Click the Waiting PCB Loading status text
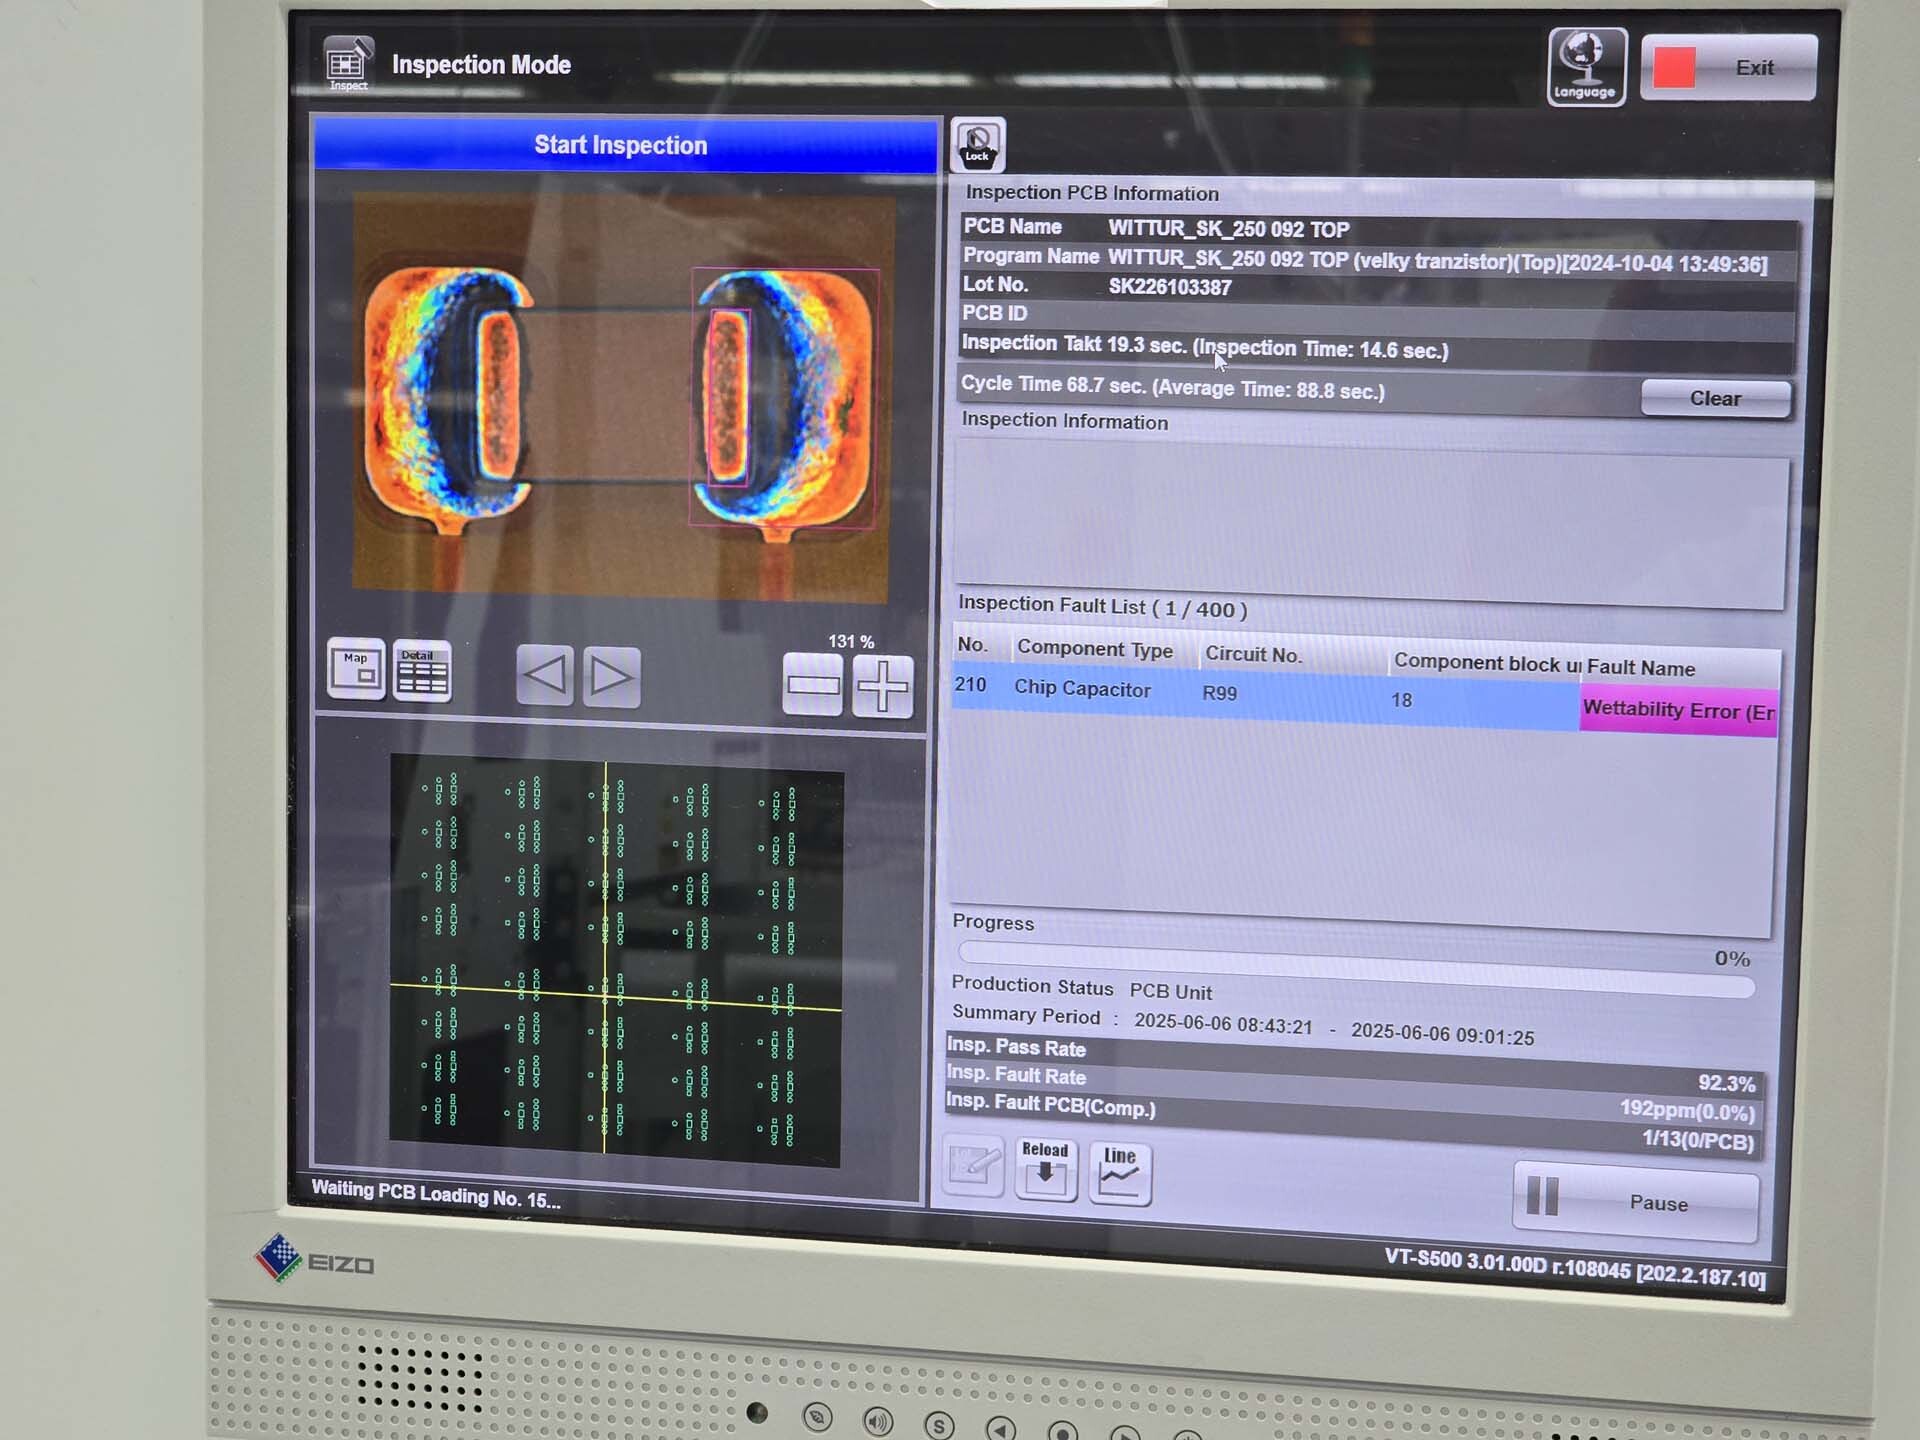The height and width of the screenshot is (1440, 1920). click(x=436, y=1194)
